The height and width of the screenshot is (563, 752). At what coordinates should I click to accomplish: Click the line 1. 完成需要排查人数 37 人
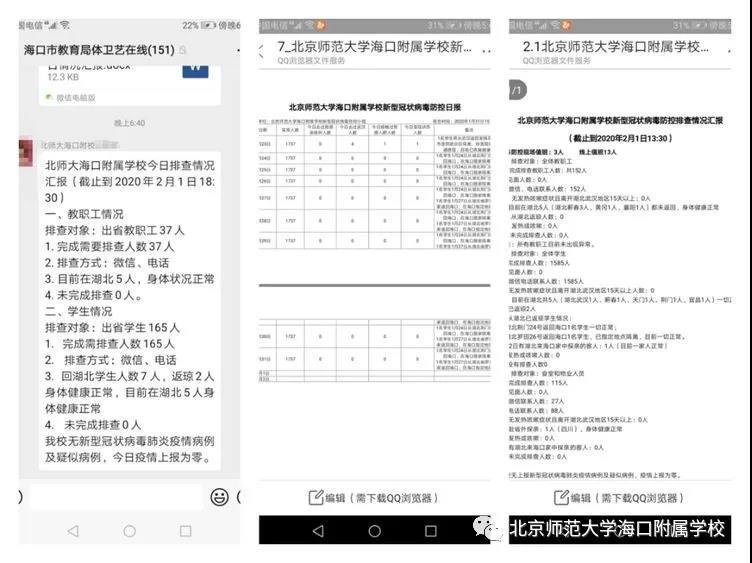pyautogui.click(x=109, y=247)
